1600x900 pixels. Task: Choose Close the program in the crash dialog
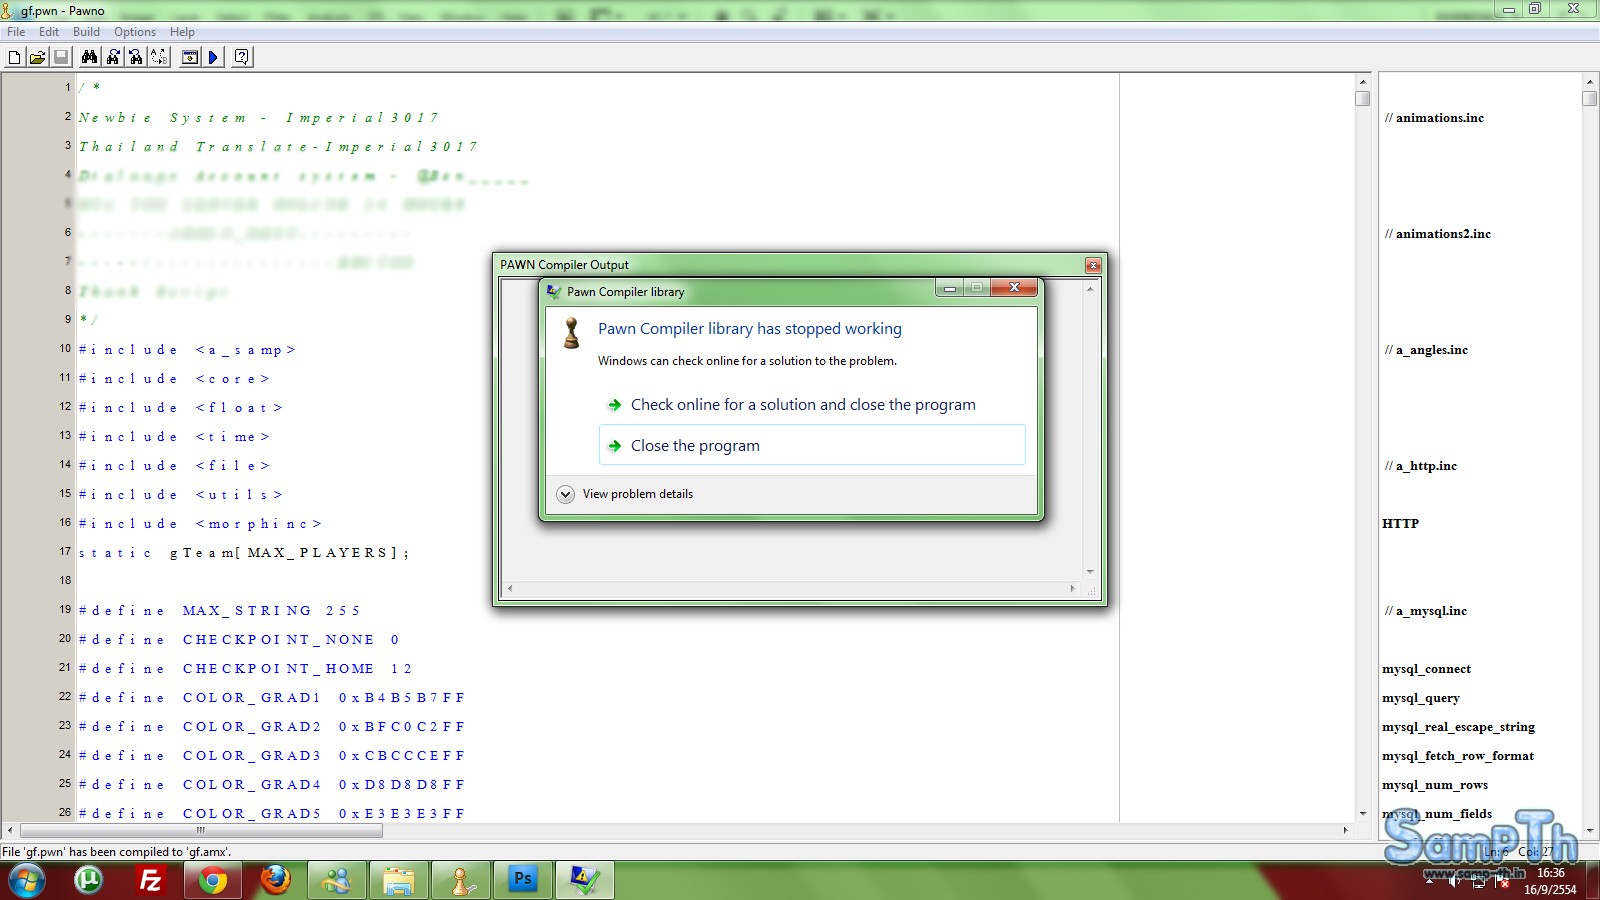coord(812,445)
